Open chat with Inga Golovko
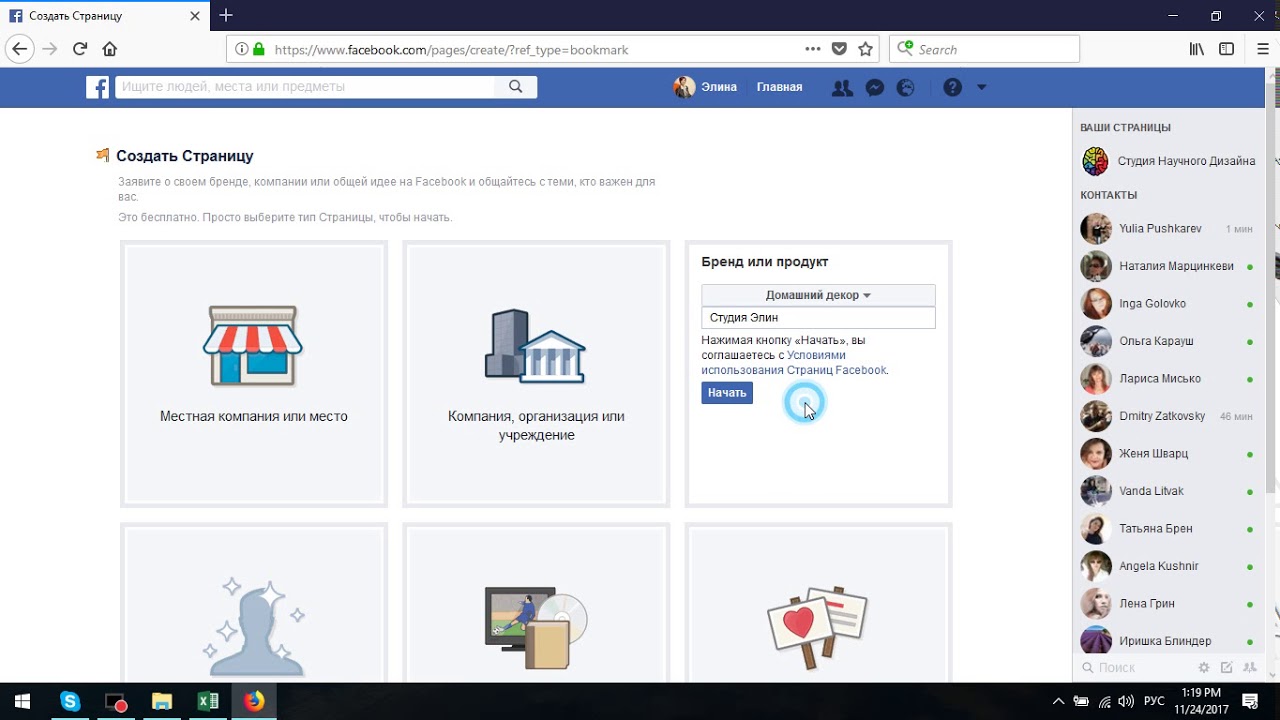1280x720 pixels. pyautogui.click(x=1168, y=304)
